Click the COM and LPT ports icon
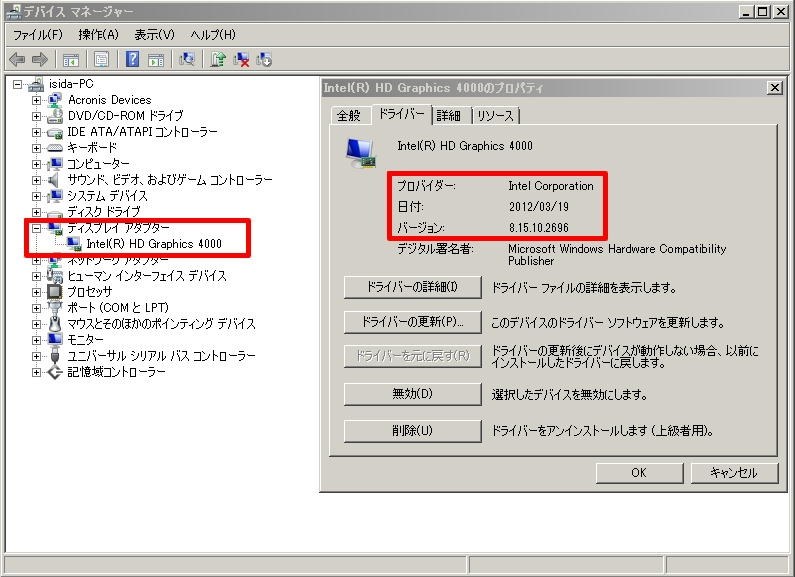 55,307
